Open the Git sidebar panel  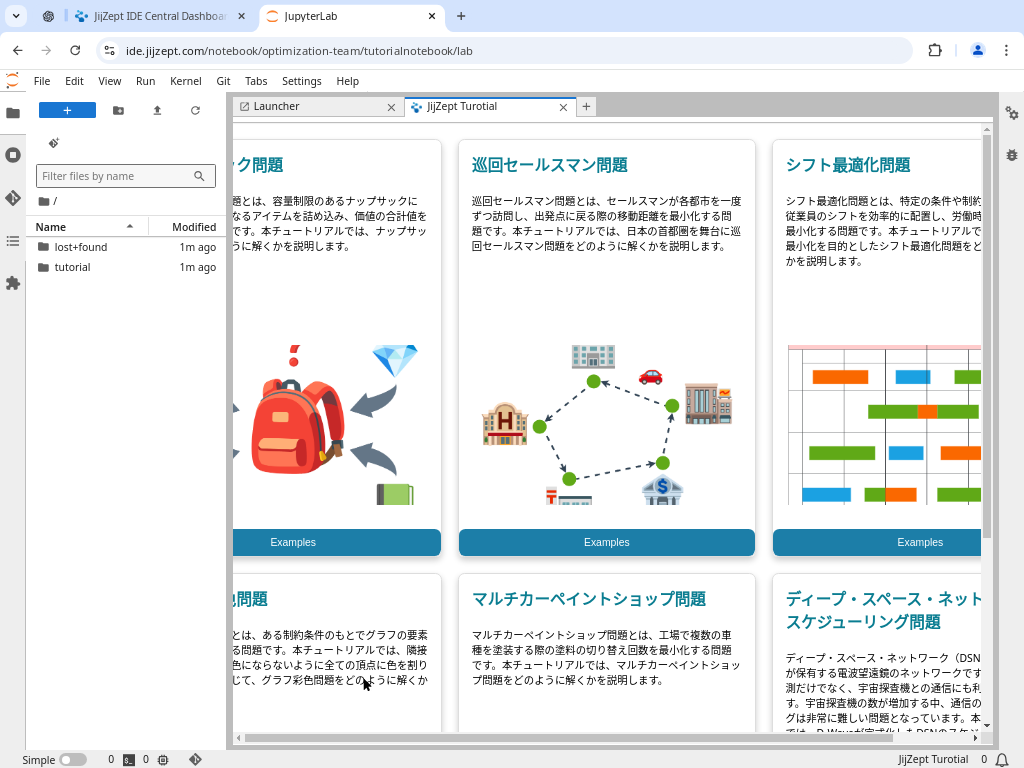(13, 198)
